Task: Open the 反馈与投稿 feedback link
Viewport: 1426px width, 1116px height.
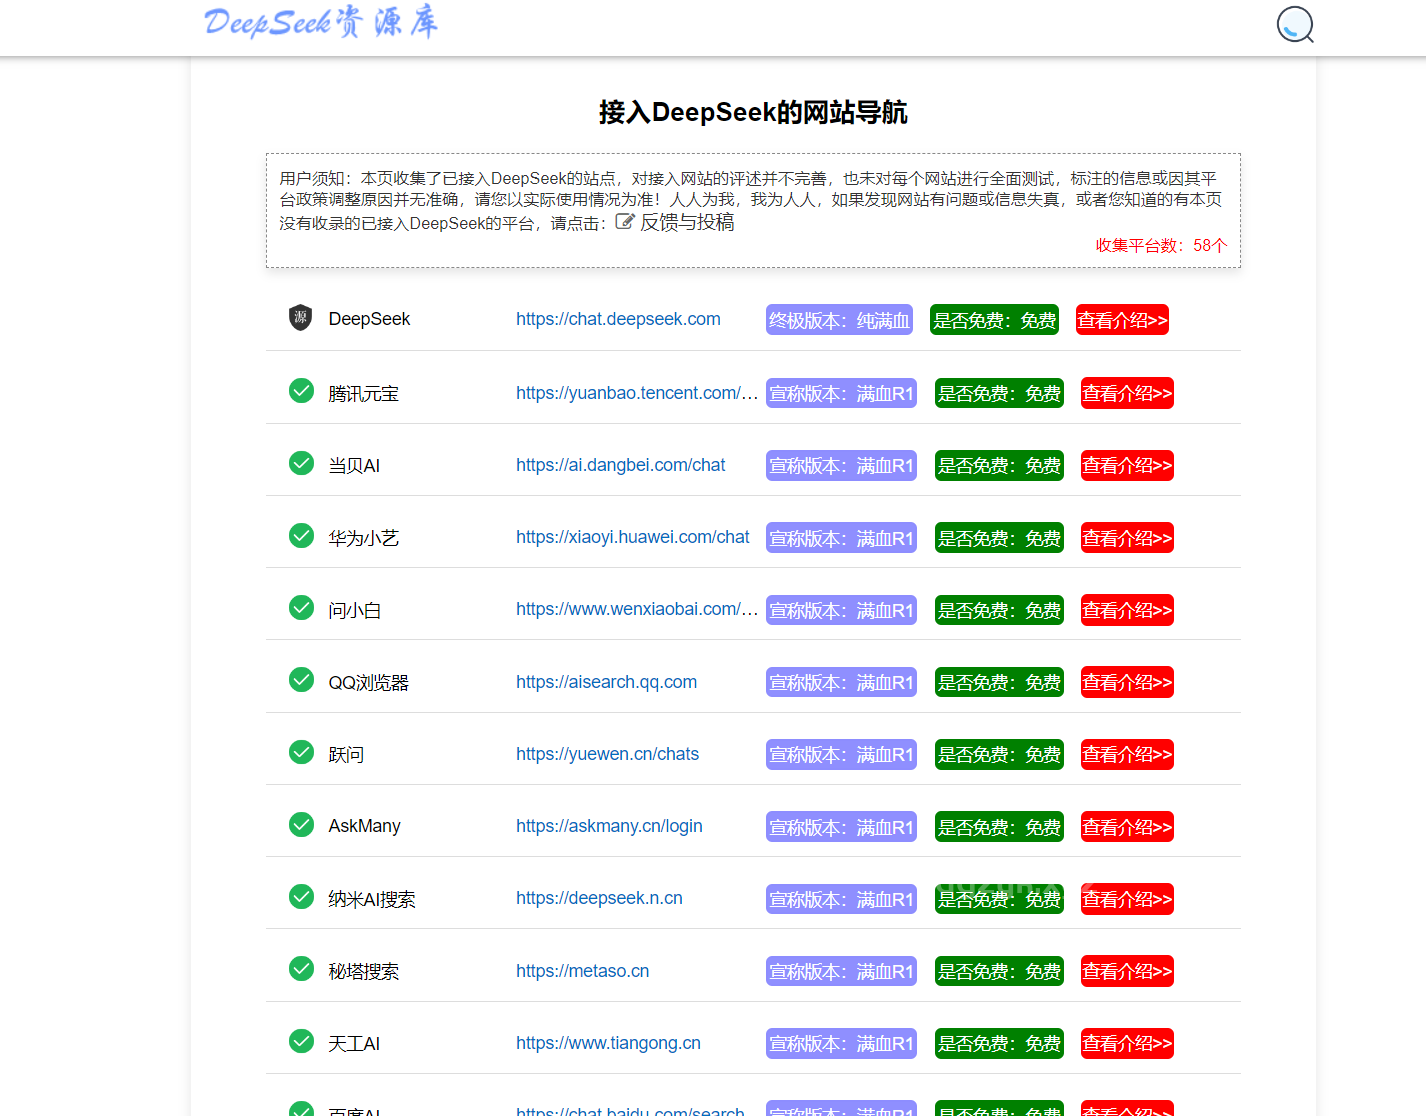Action: tap(687, 222)
